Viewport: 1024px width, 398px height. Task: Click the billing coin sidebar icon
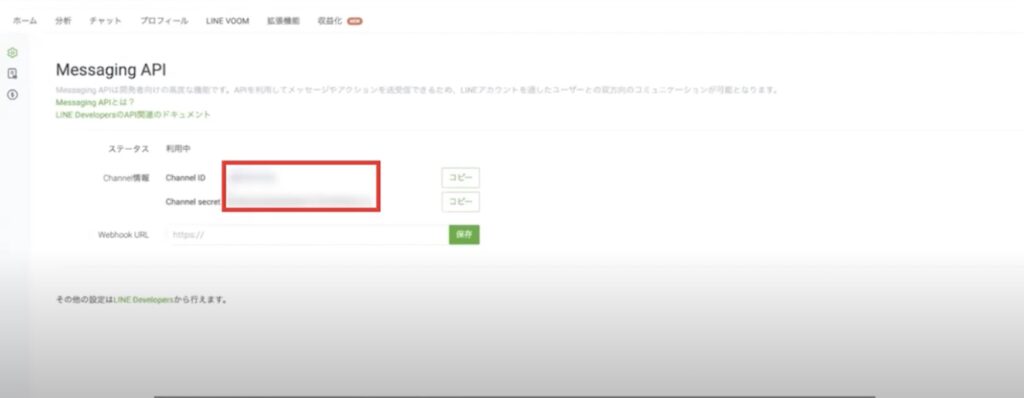coord(12,95)
